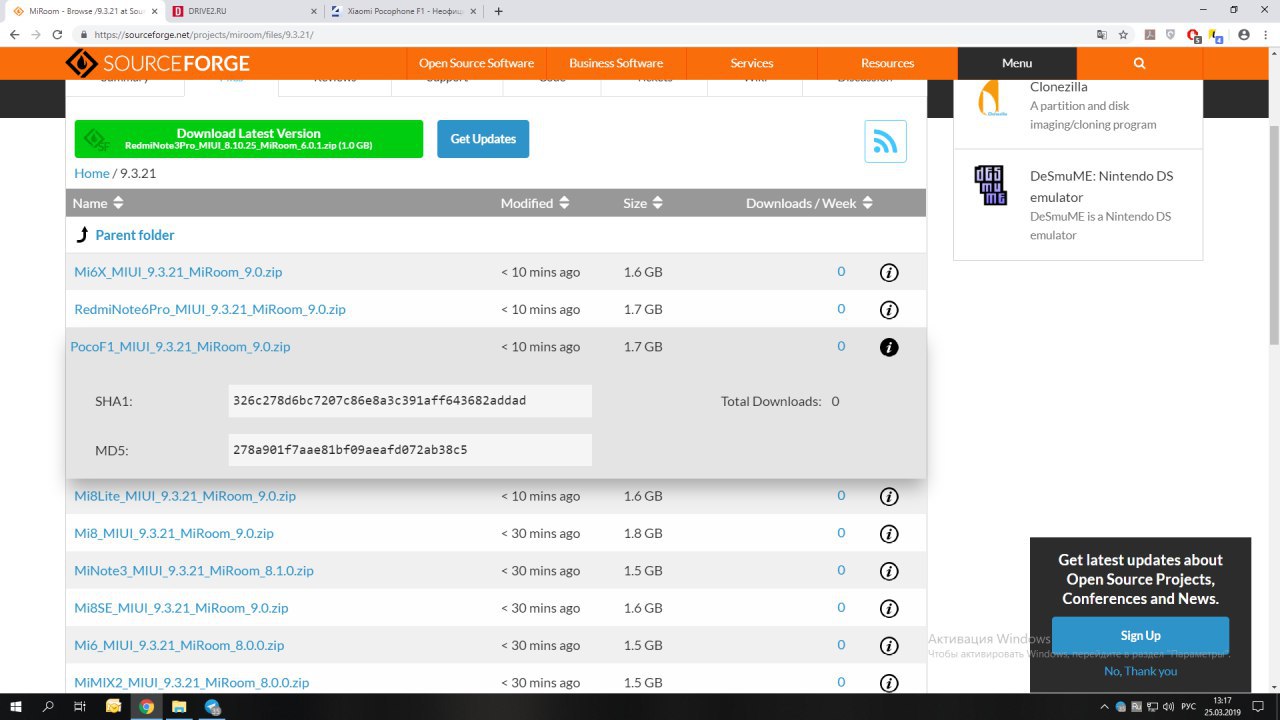Go back to previous page
Screen dimensions: 1280x720
tap(13, 34)
